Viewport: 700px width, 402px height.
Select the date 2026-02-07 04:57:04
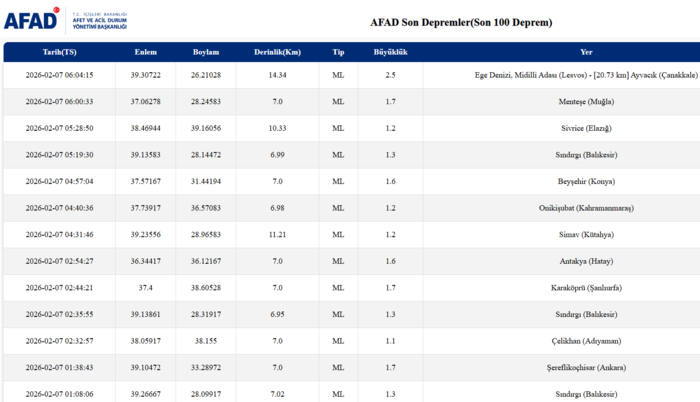[59, 181]
